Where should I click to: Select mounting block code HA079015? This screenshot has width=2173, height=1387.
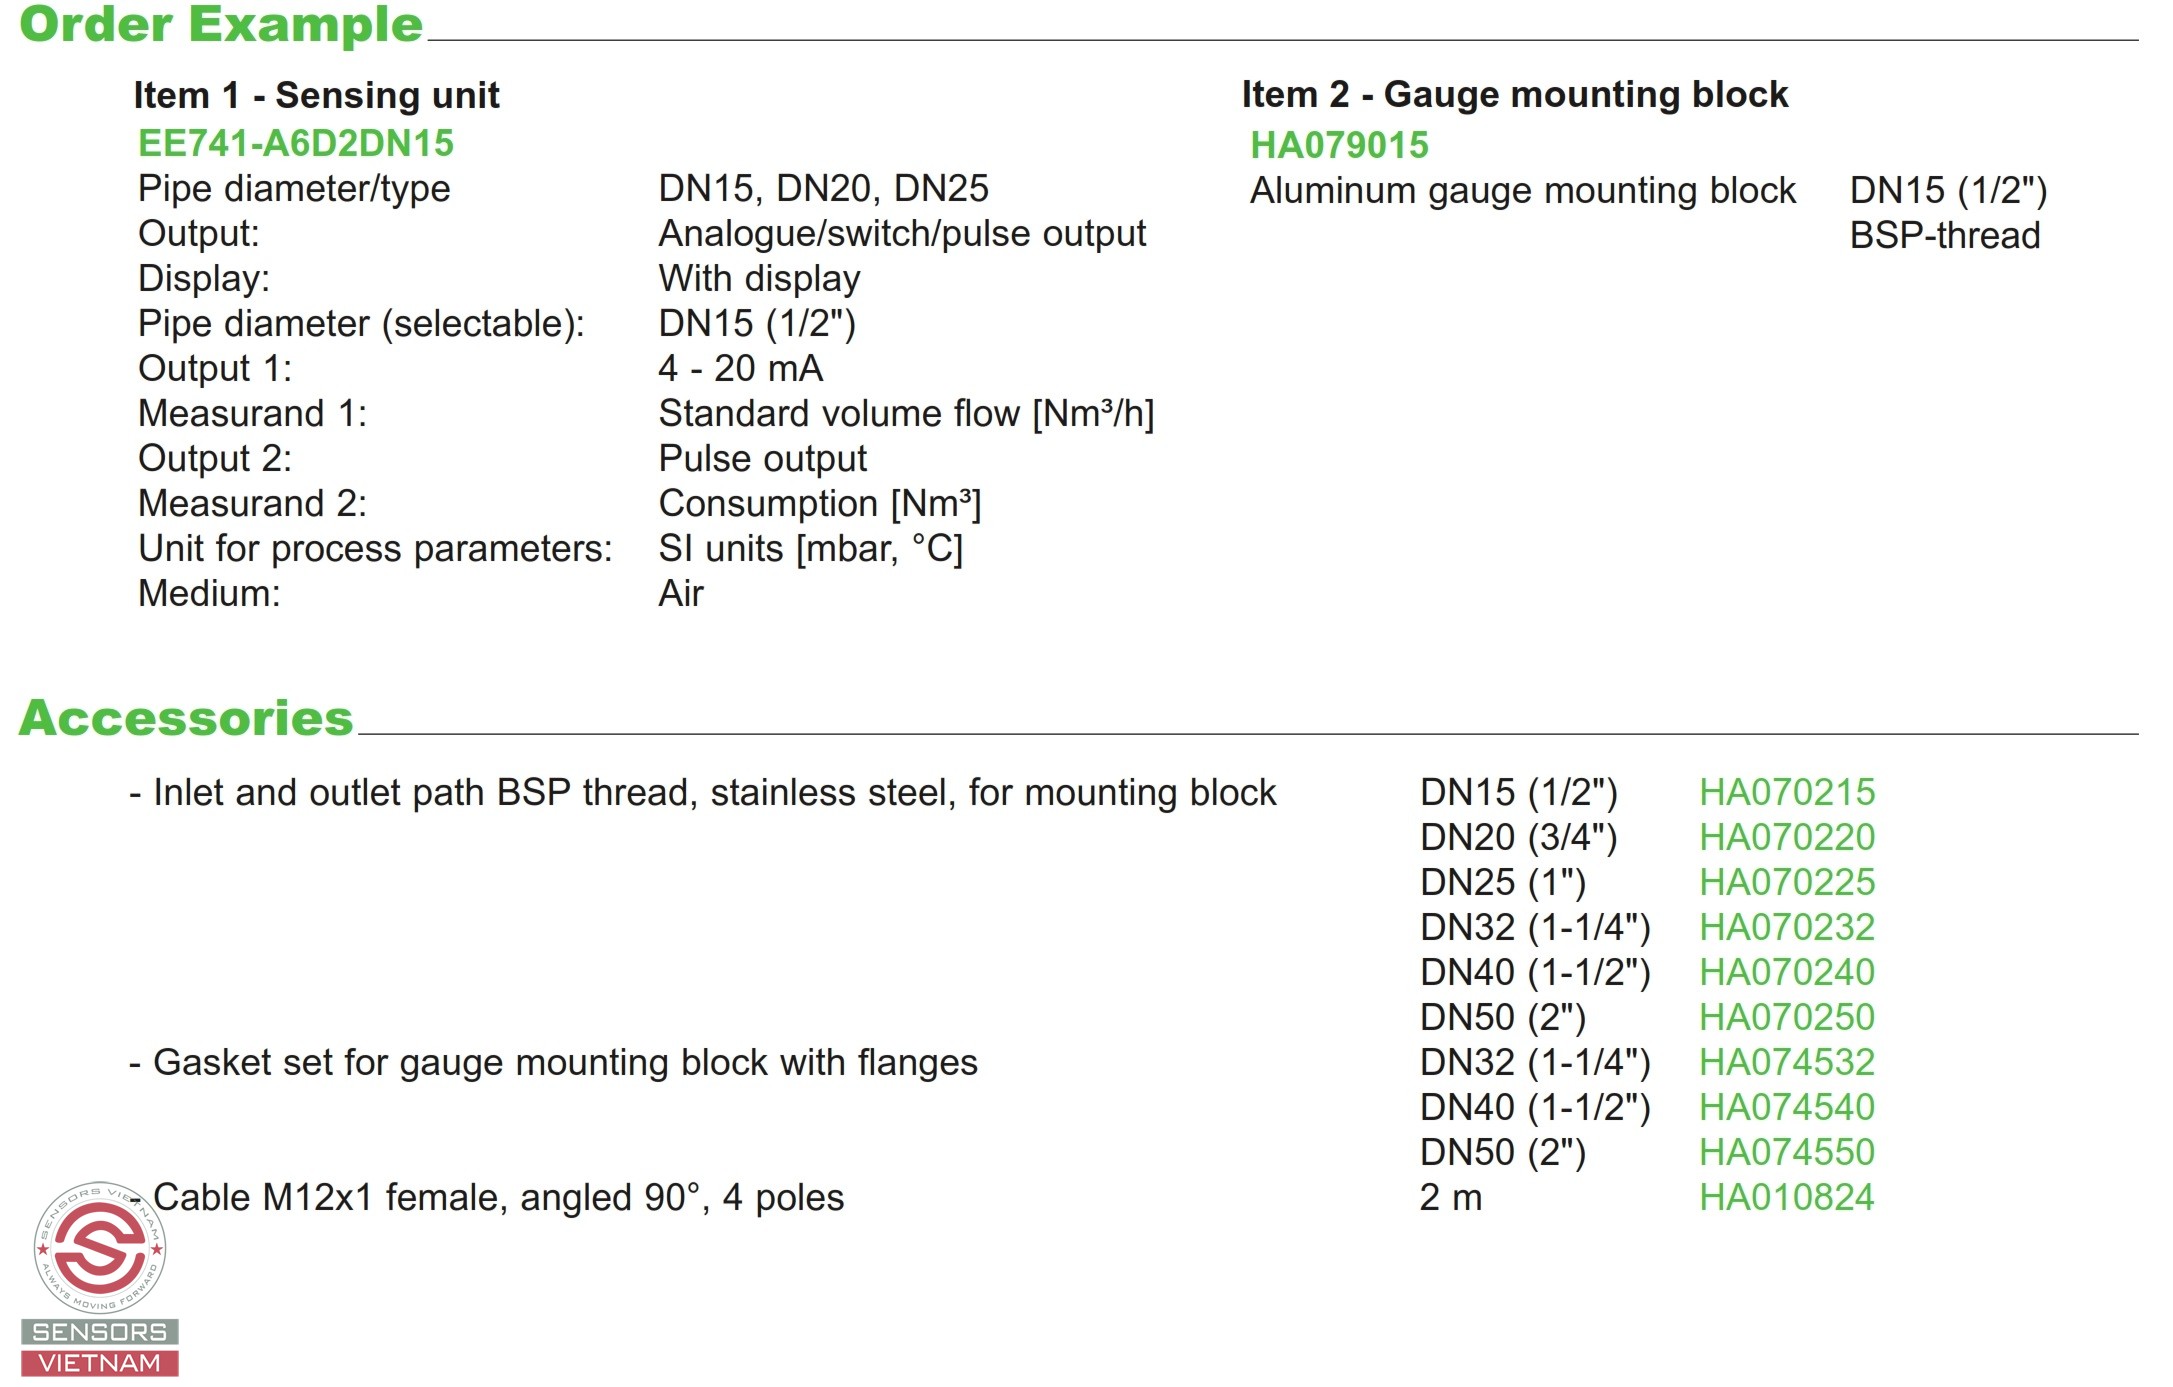1339,145
